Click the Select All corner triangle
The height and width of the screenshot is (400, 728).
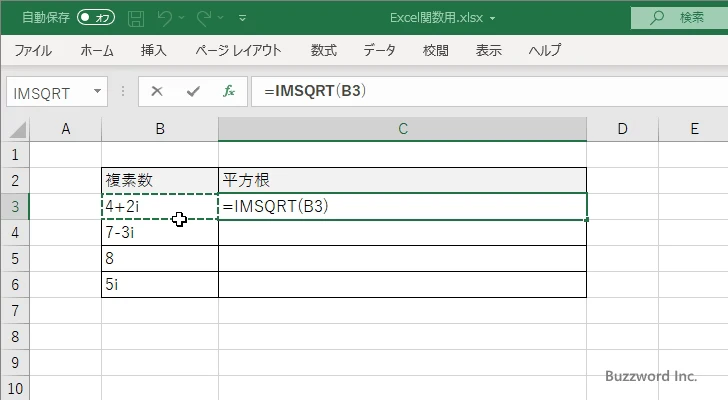point(18,130)
